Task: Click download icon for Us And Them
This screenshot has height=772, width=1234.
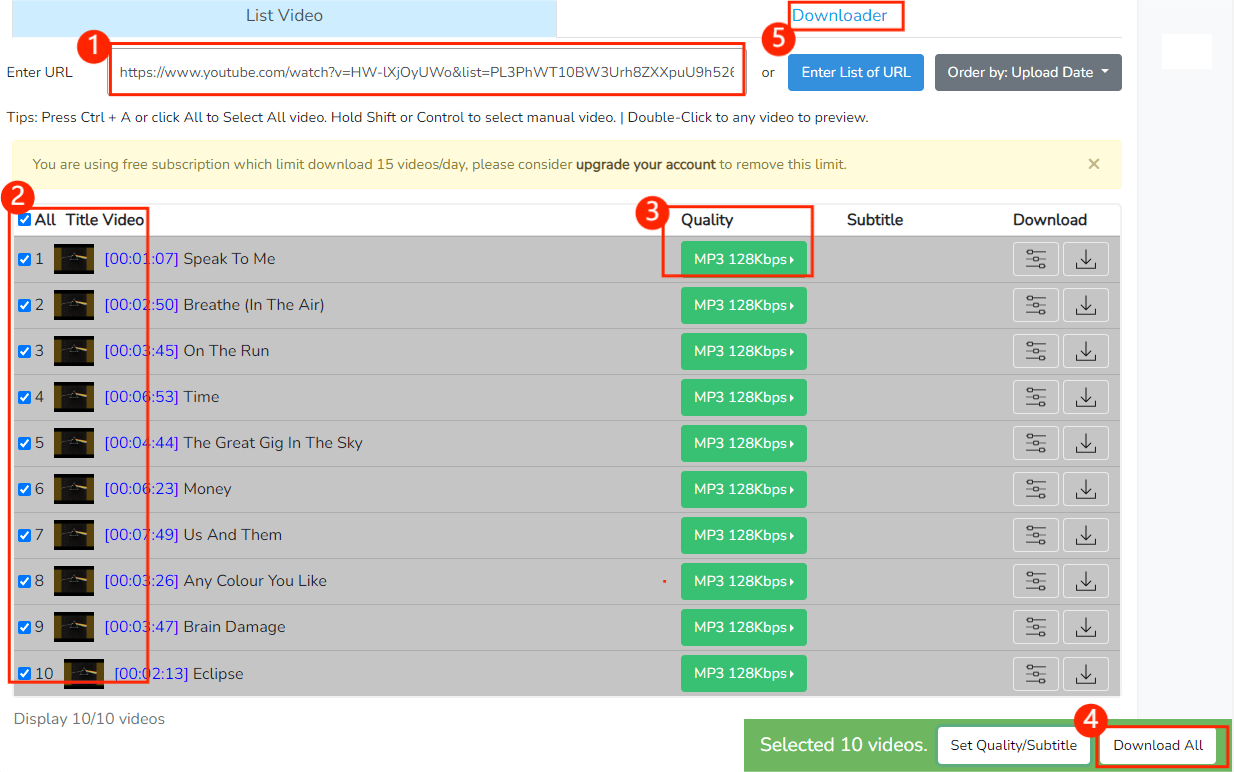Action: click(x=1086, y=535)
